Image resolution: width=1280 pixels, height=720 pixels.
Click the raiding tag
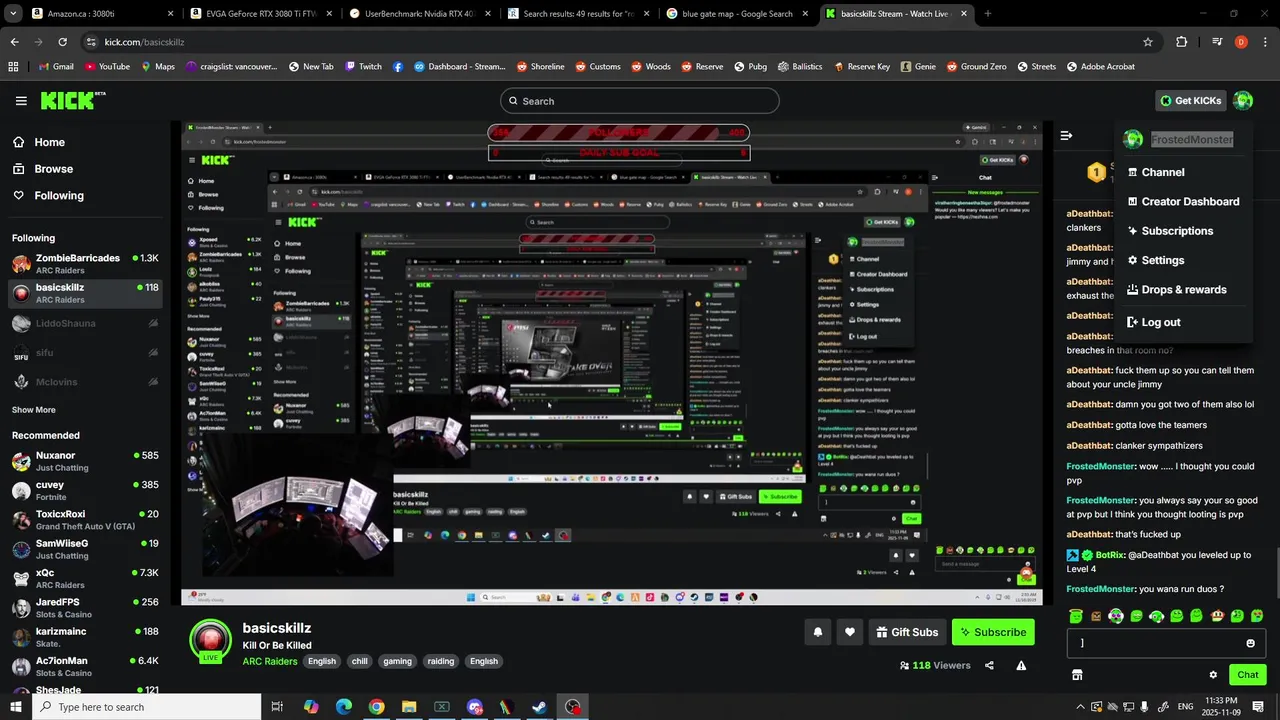coord(441,661)
